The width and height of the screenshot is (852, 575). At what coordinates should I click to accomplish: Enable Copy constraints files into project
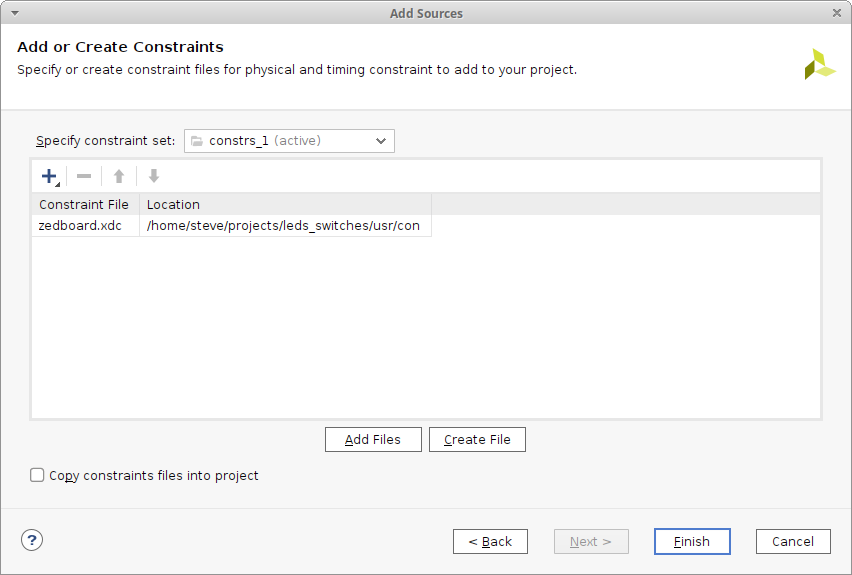pos(38,476)
